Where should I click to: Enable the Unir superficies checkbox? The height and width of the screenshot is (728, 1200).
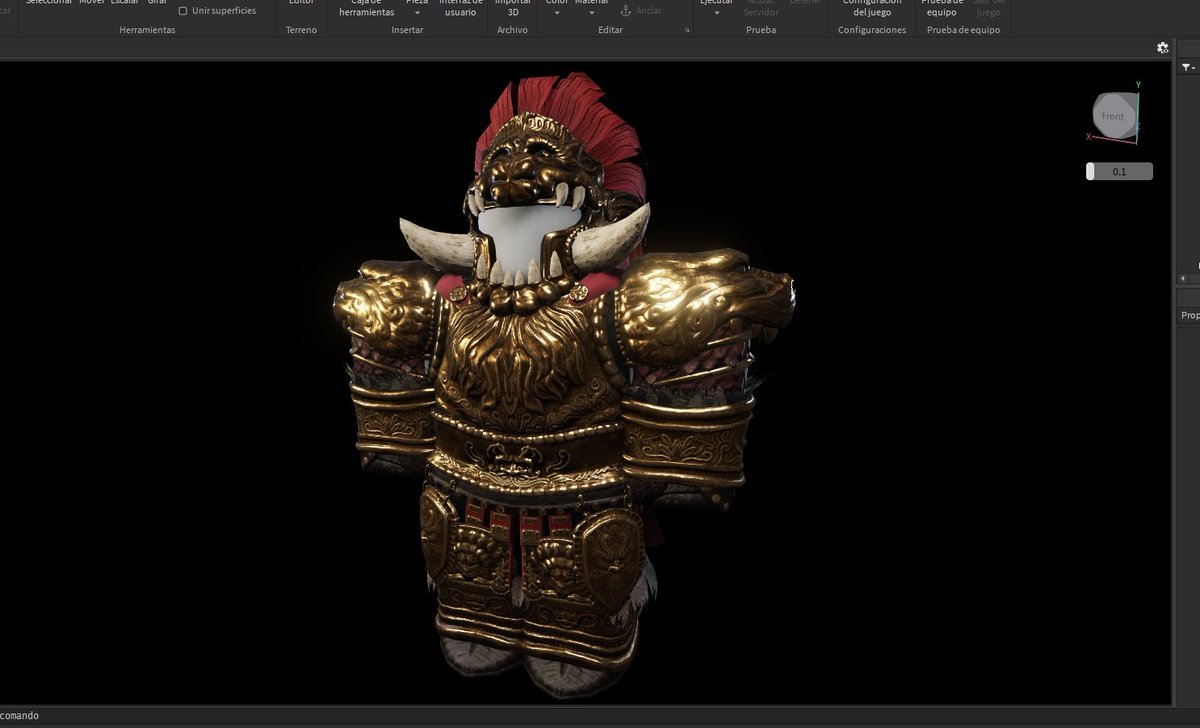182,11
